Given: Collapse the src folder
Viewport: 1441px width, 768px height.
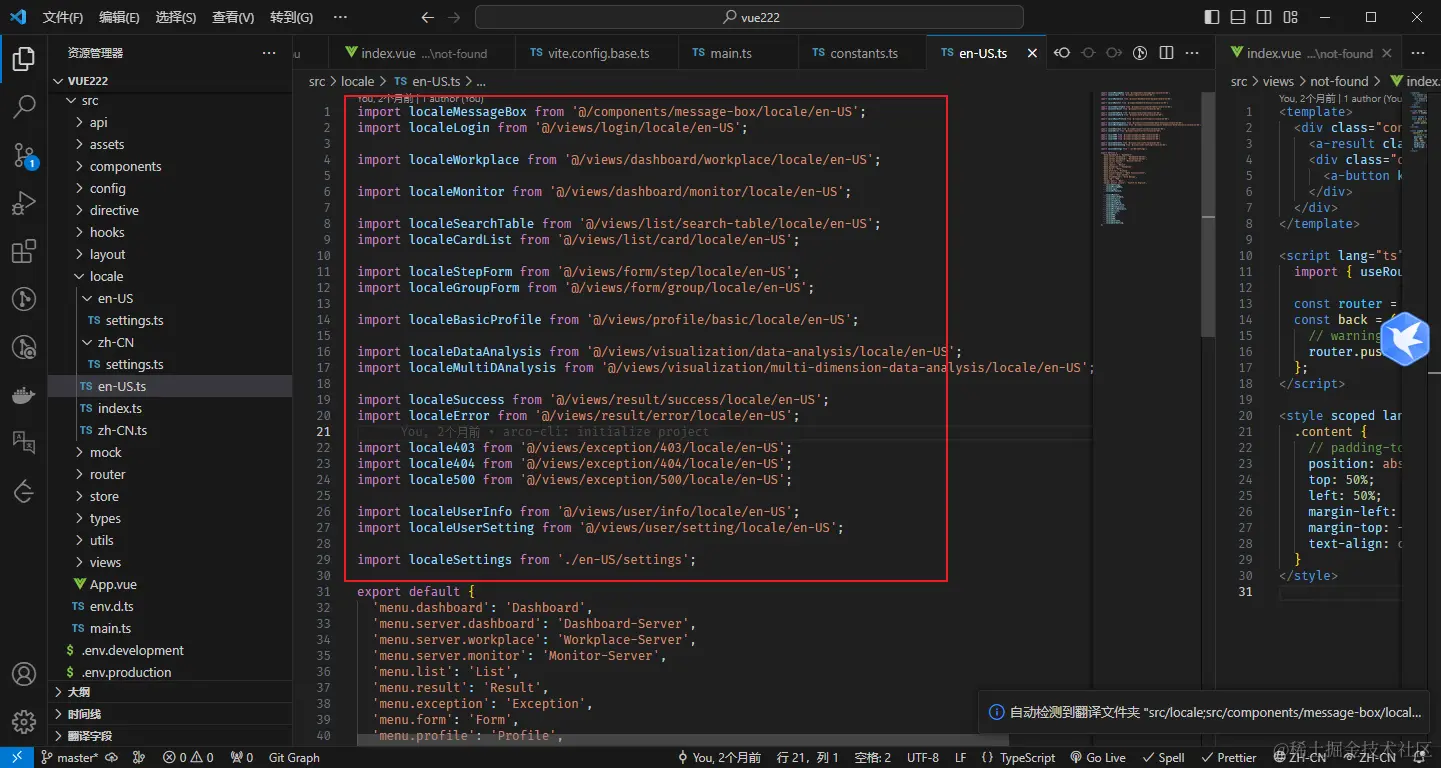Looking at the screenshot, I should 171,100.
